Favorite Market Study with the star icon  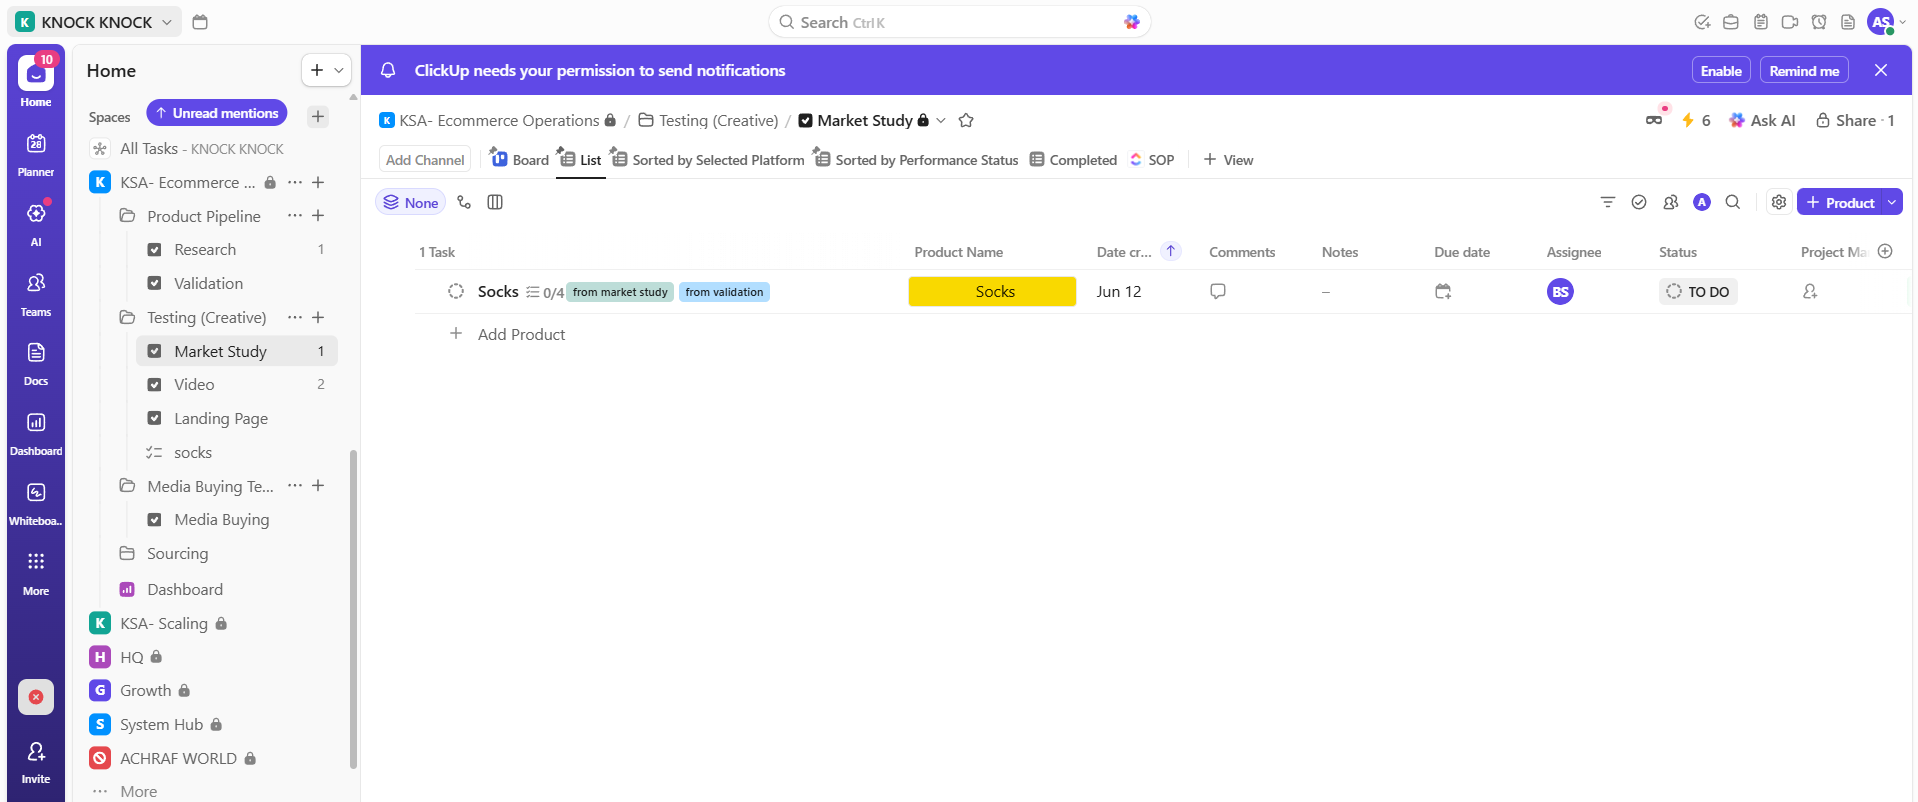[x=966, y=121]
